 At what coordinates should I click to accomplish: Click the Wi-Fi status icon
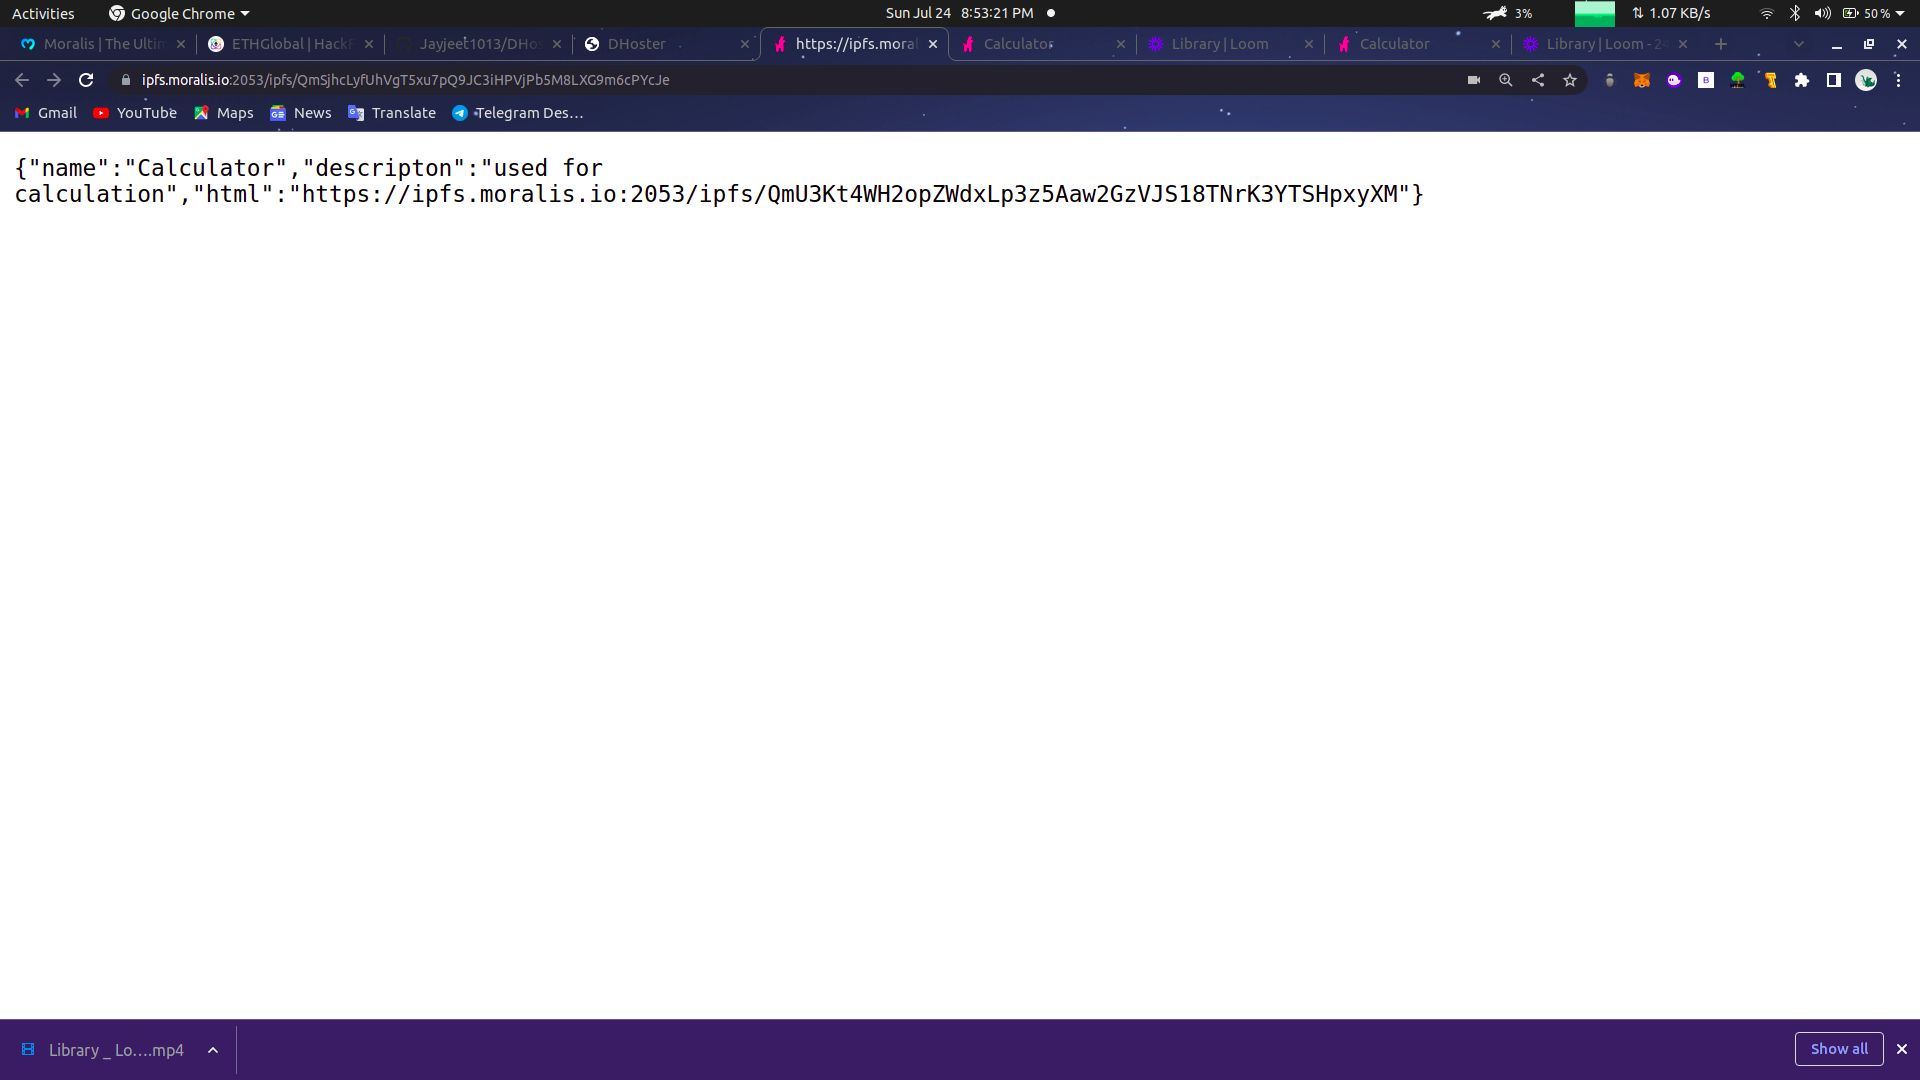click(x=1767, y=13)
